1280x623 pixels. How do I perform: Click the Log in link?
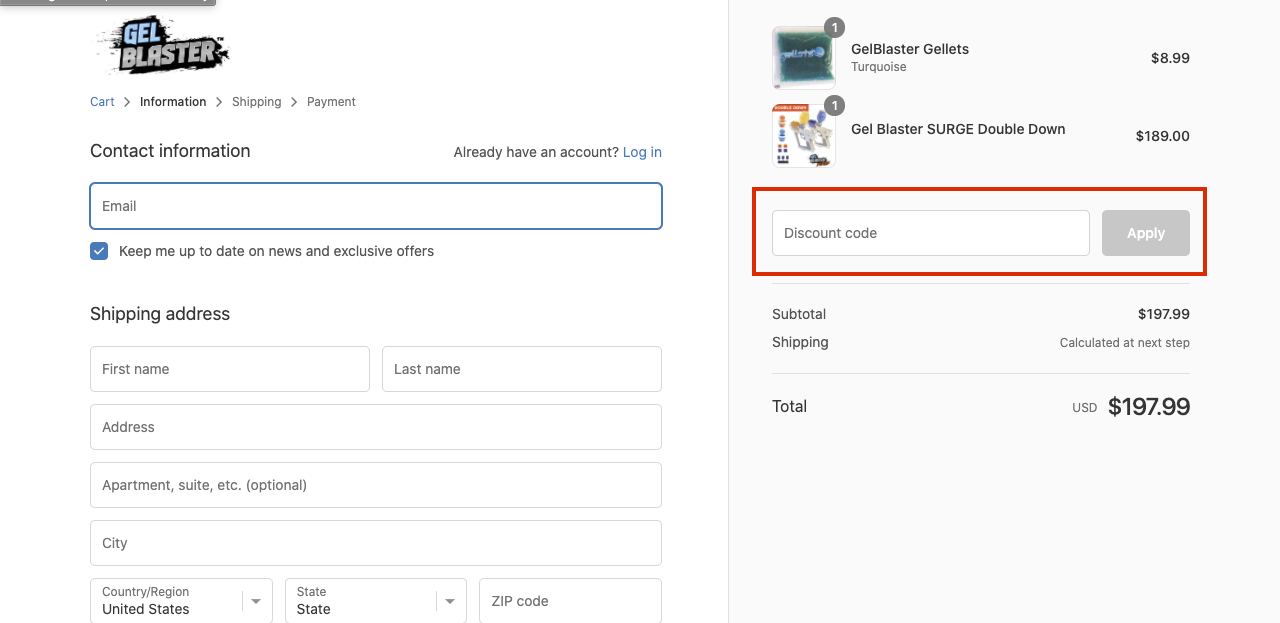642,152
